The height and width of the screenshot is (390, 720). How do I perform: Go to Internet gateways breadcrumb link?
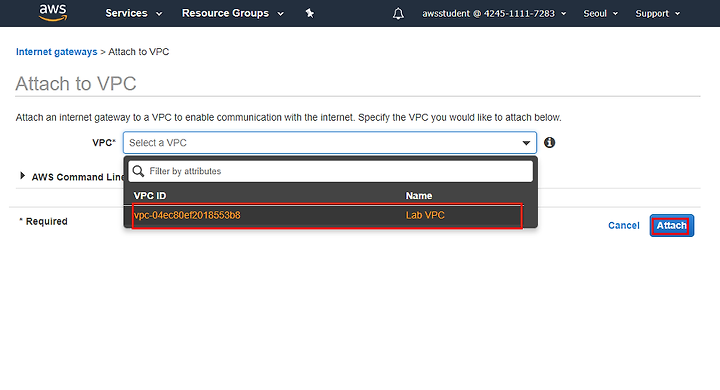pos(56,52)
